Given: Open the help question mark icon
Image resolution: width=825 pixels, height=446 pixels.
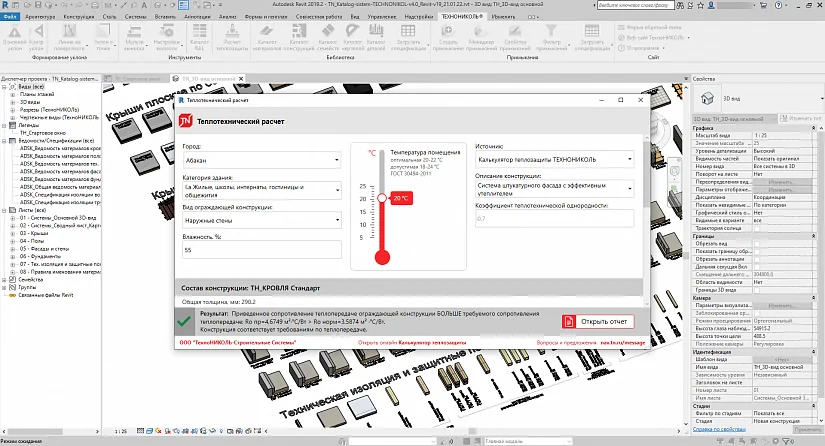Looking at the screenshot, I should (x=779, y=5).
